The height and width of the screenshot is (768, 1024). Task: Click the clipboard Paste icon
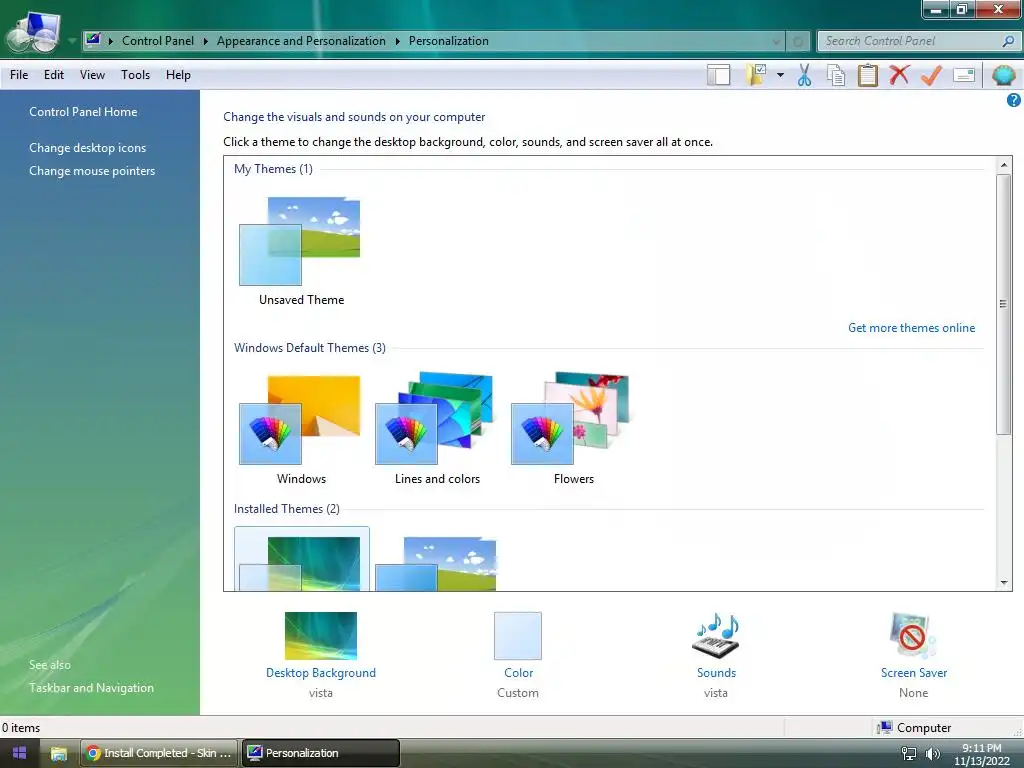pos(867,75)
